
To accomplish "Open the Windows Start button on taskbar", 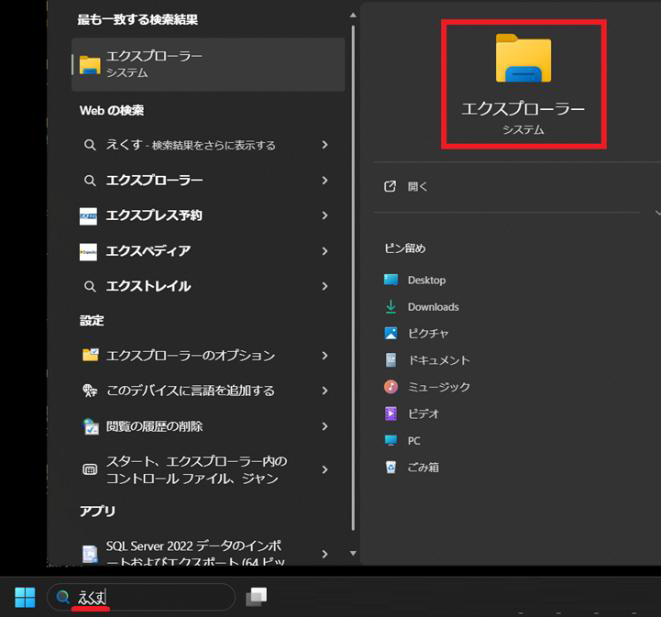I will pos(25,597).
